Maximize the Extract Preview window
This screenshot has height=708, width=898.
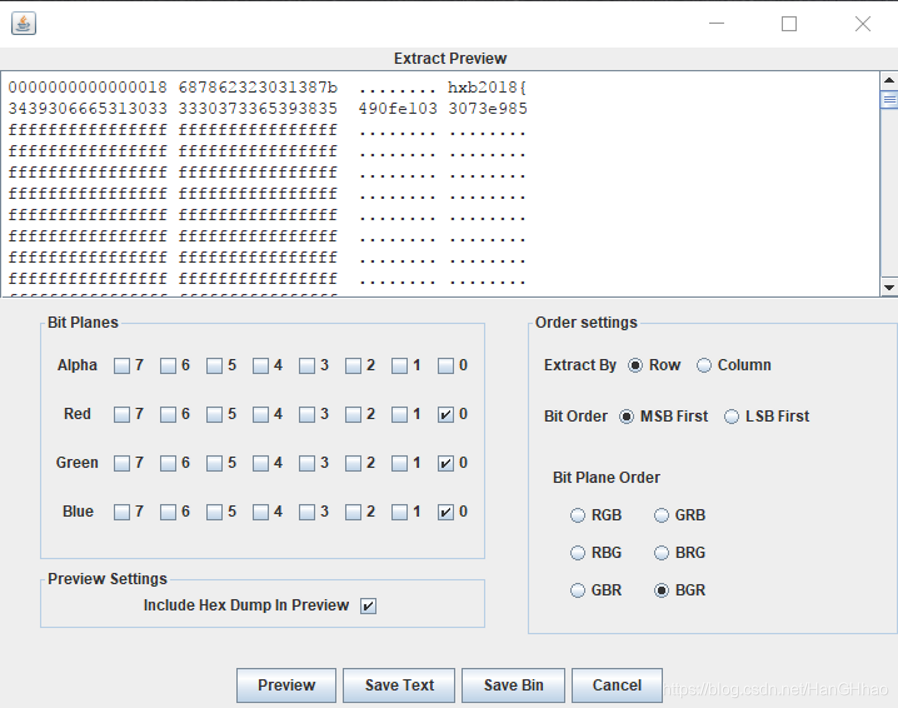click(x=789, y=23)
